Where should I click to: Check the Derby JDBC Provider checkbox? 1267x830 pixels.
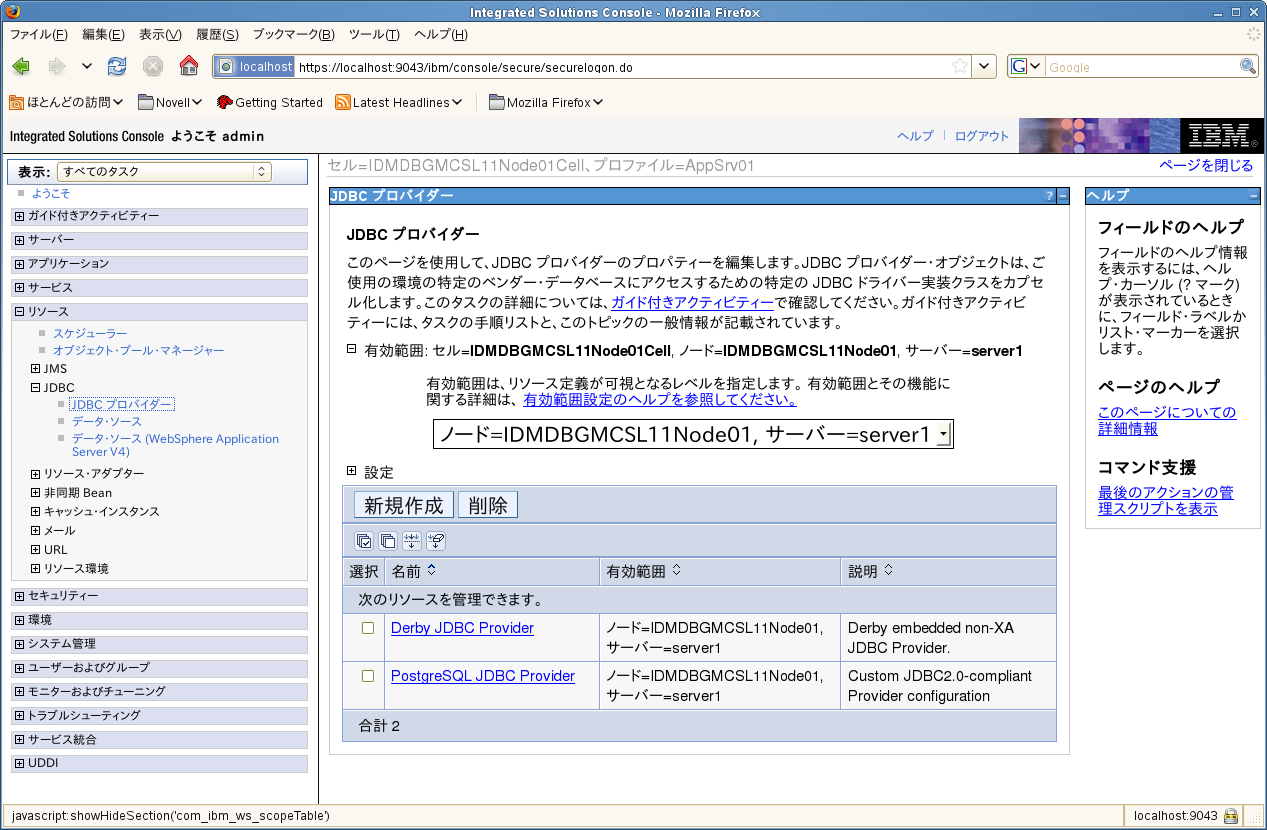pos(368,628)
